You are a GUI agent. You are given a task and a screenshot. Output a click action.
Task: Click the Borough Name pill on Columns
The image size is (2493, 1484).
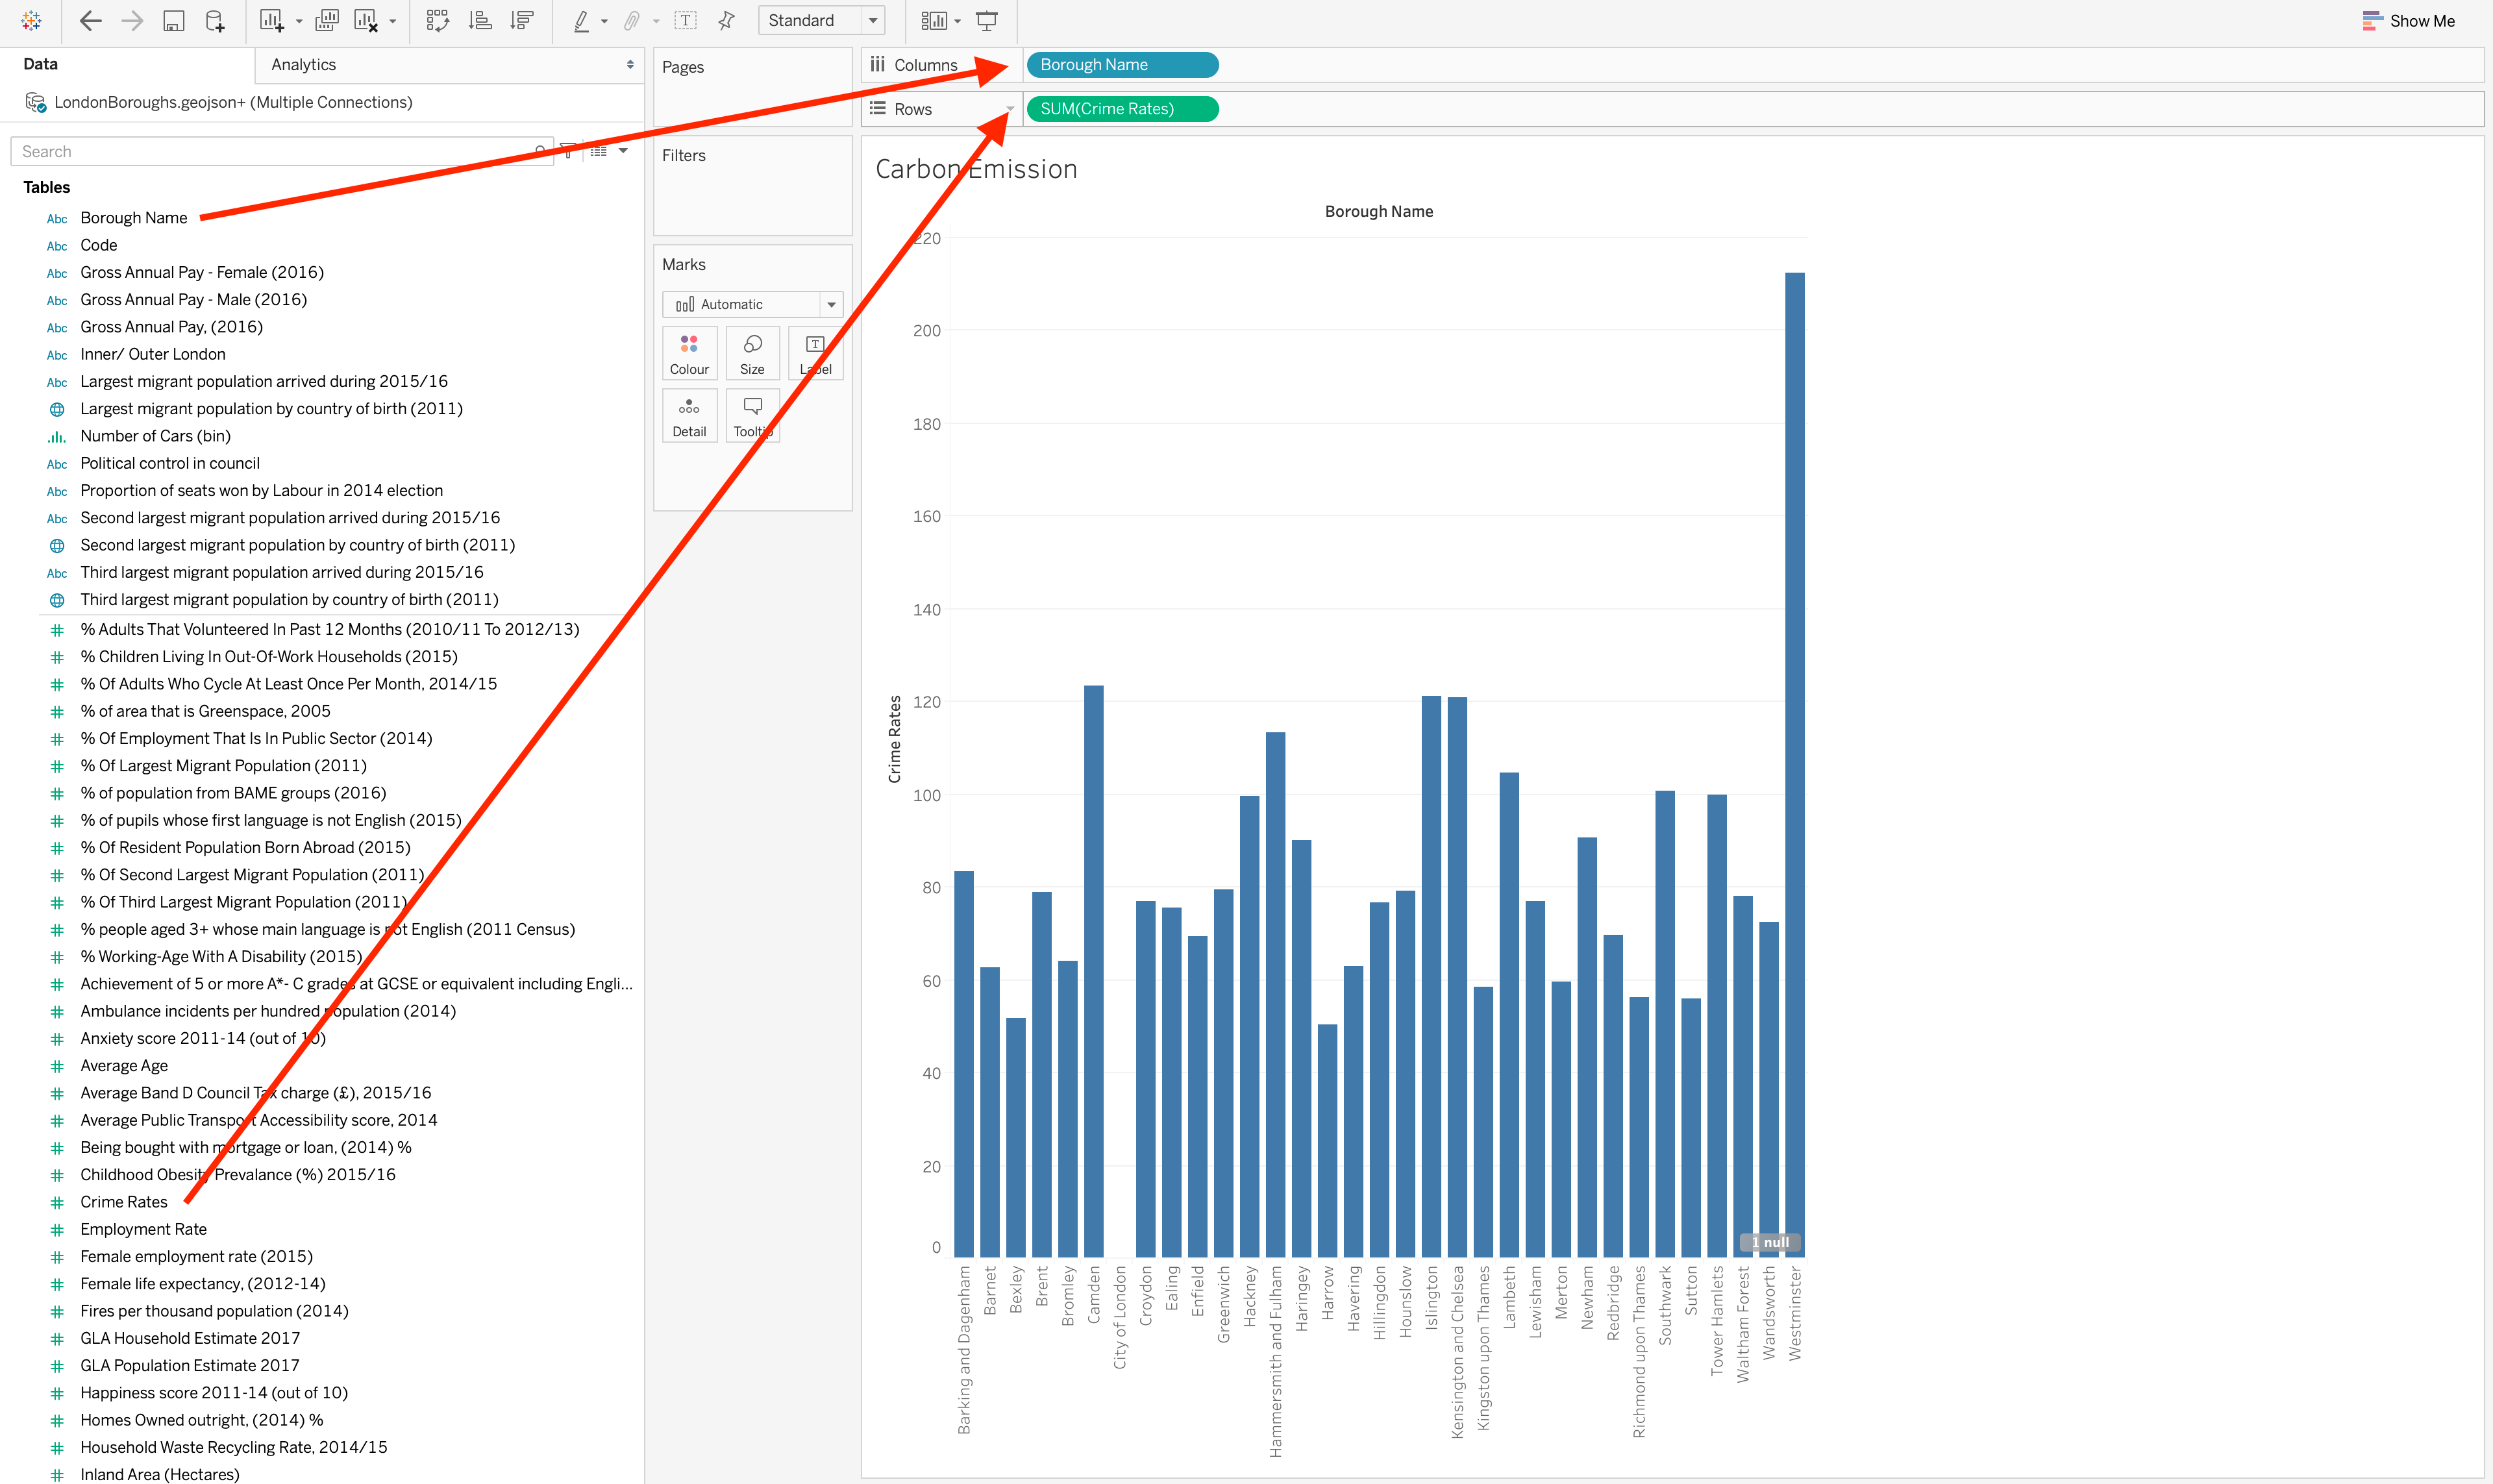tap(1121, 65)
